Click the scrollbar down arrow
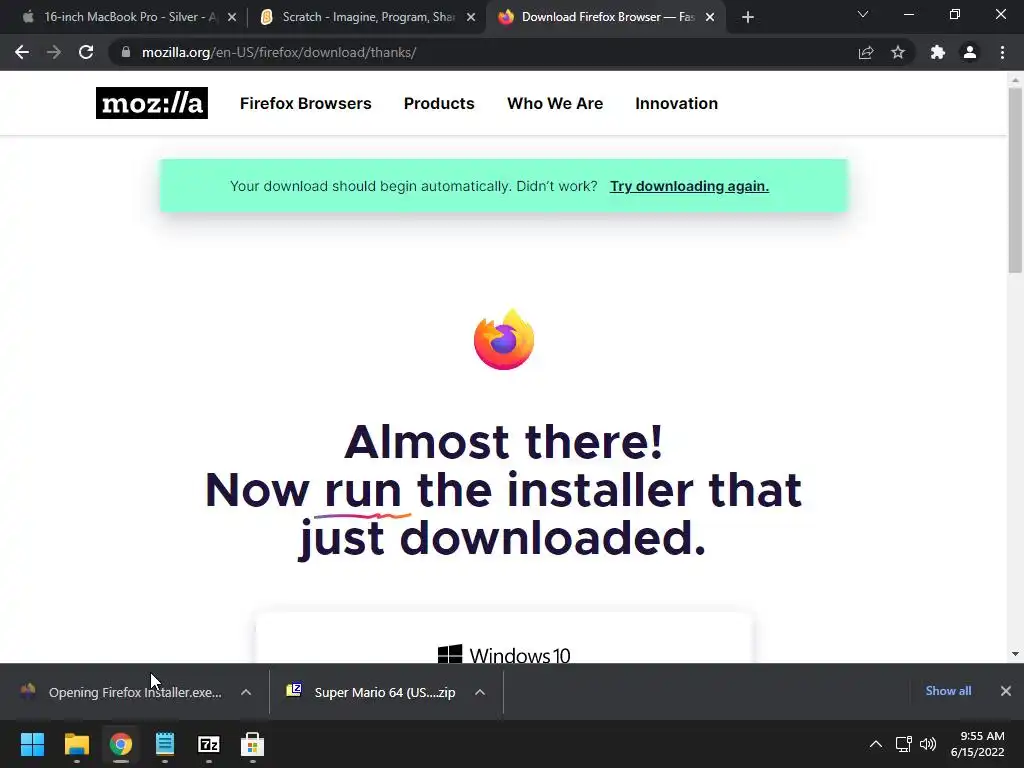This screenshot has height=768, width=1024. (1015, 654)
